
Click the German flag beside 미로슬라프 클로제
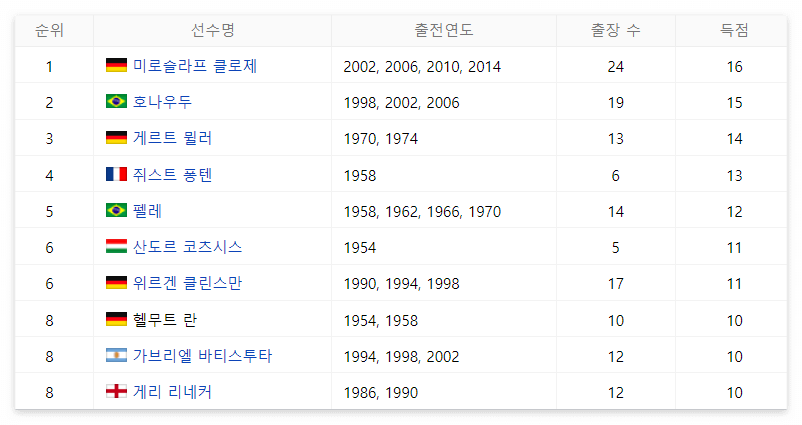point(116,65)
